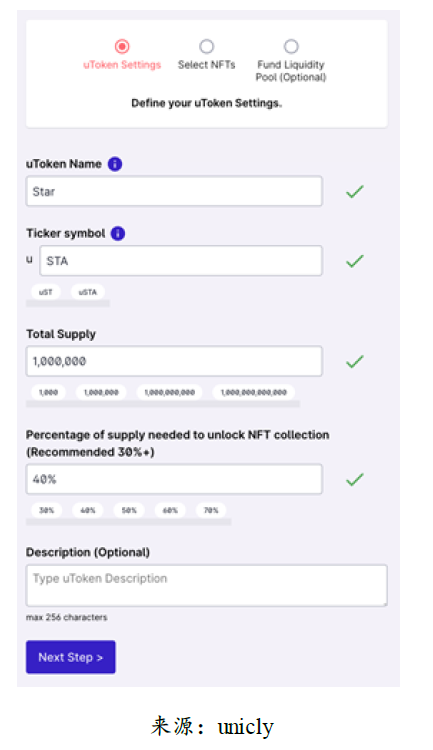Select the Fund Liquidity Pool step radio

[x=291, y=46]
